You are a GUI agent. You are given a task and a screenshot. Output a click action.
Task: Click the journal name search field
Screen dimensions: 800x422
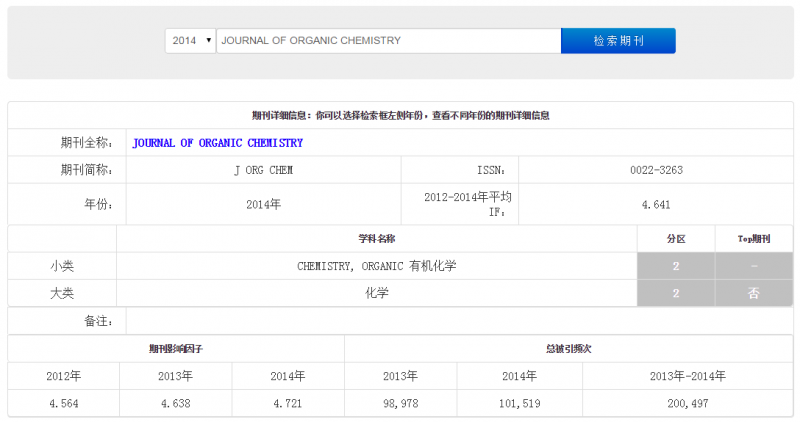pos(389,41)
